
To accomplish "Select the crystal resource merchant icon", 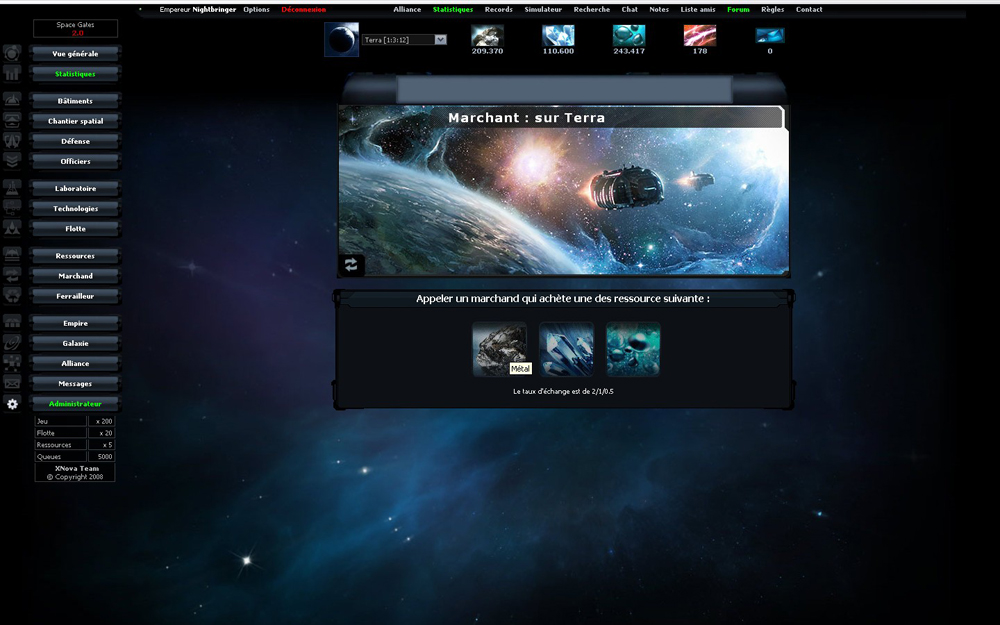I will pos(566,349).
